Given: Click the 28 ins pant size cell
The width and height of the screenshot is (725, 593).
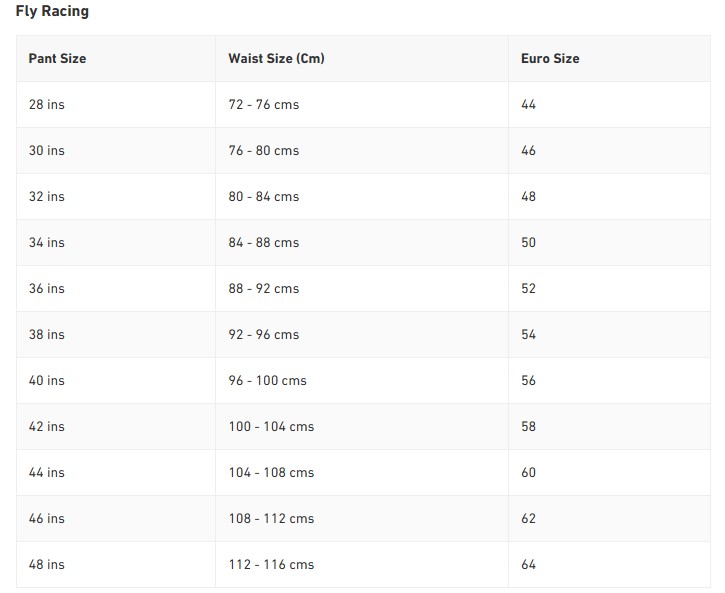Looking at the screenshot, I should [46, 105].
